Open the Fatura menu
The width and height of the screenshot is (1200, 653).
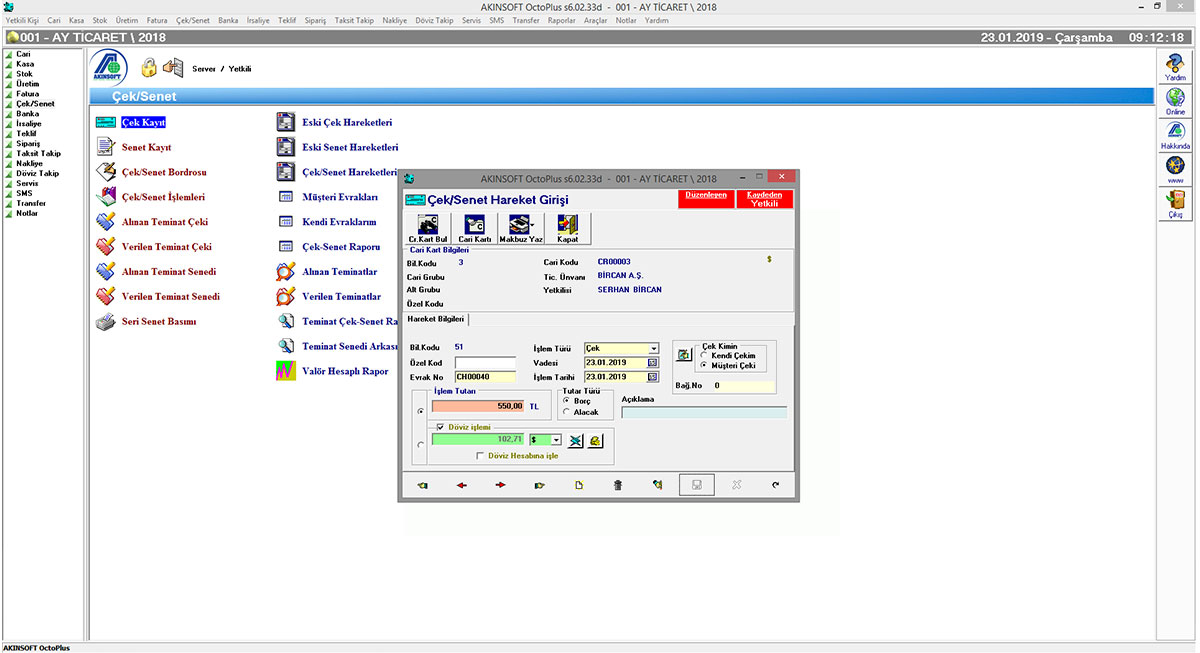coord(157,20)
